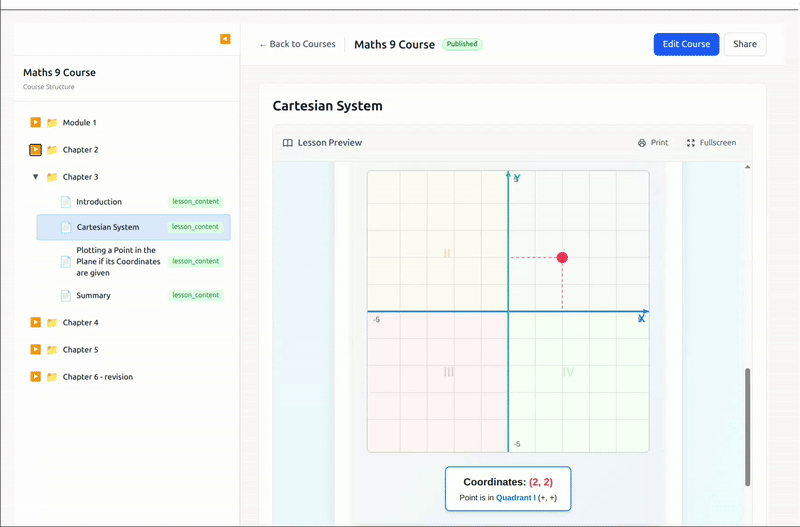Select the Cartesian System lesson
Viewport: 800px width, 527px height.
click(108, 227)
